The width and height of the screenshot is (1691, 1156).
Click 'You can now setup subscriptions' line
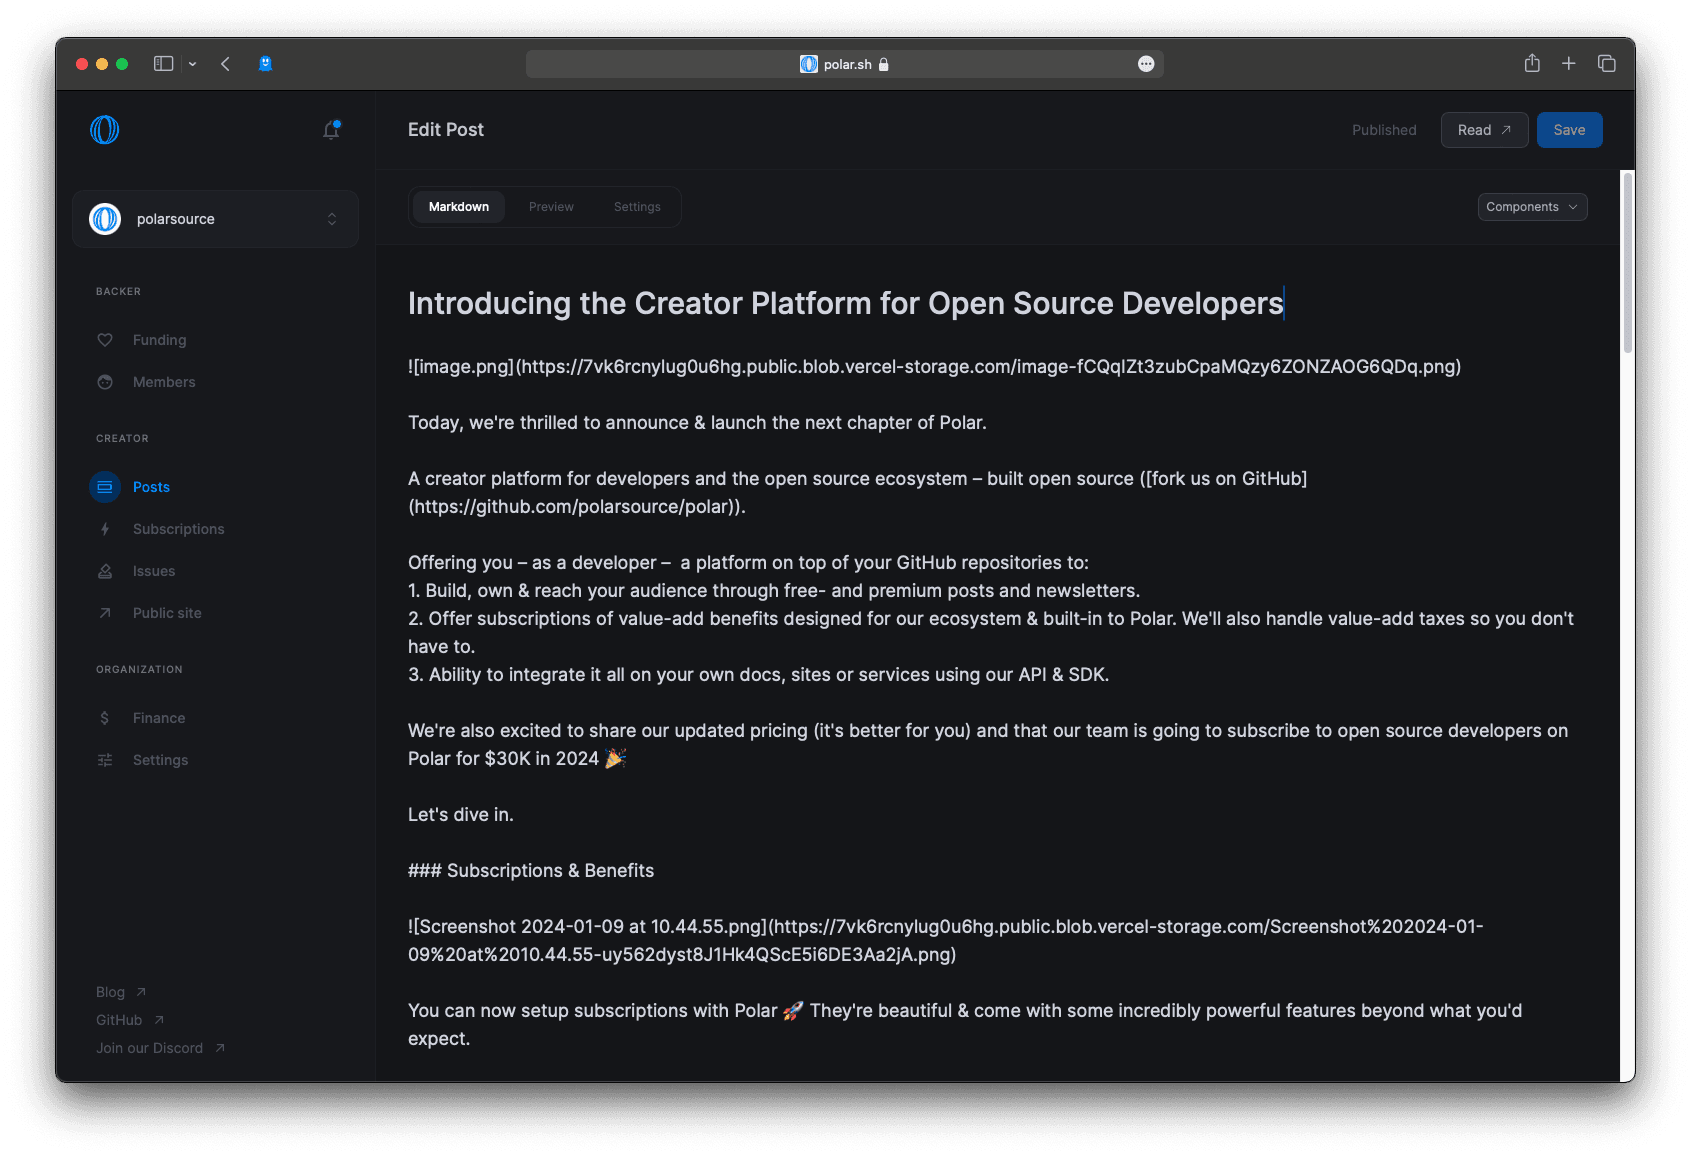click(965, 1011)
